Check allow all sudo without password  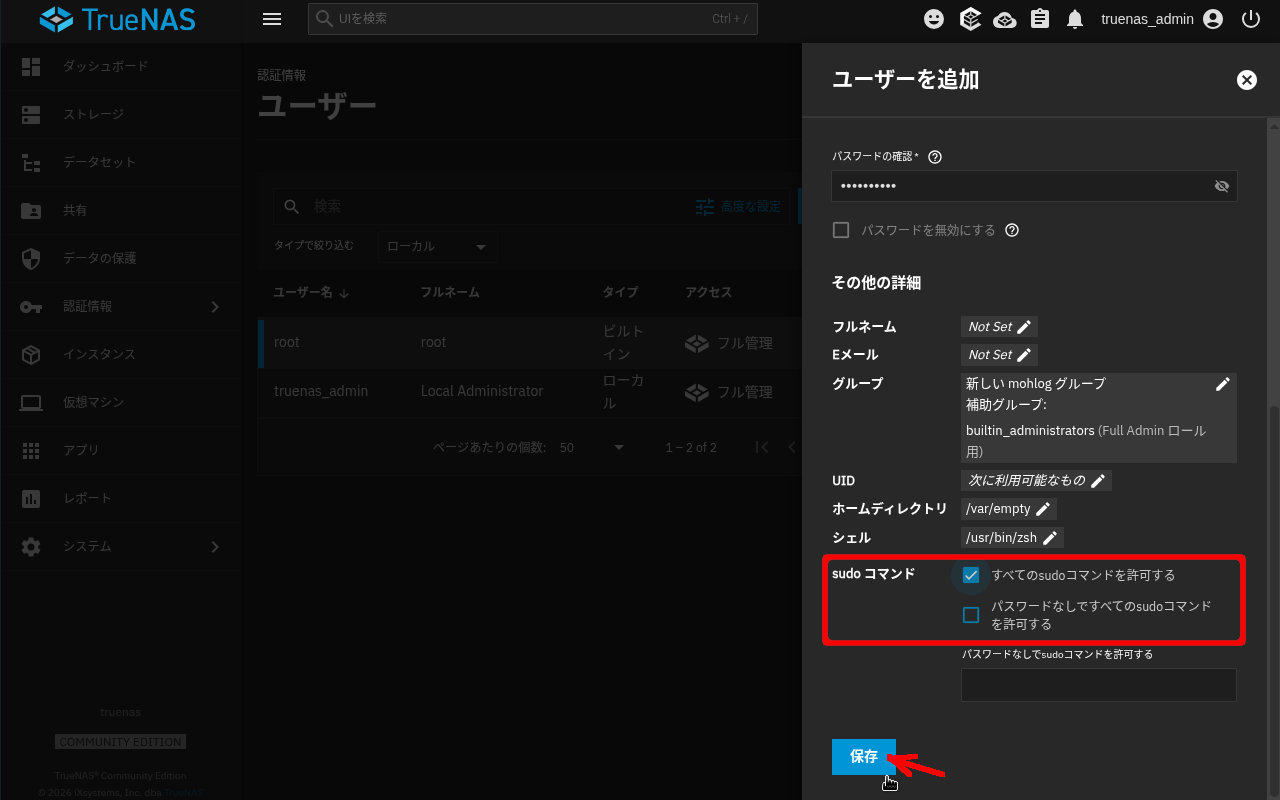pos(971,615)
